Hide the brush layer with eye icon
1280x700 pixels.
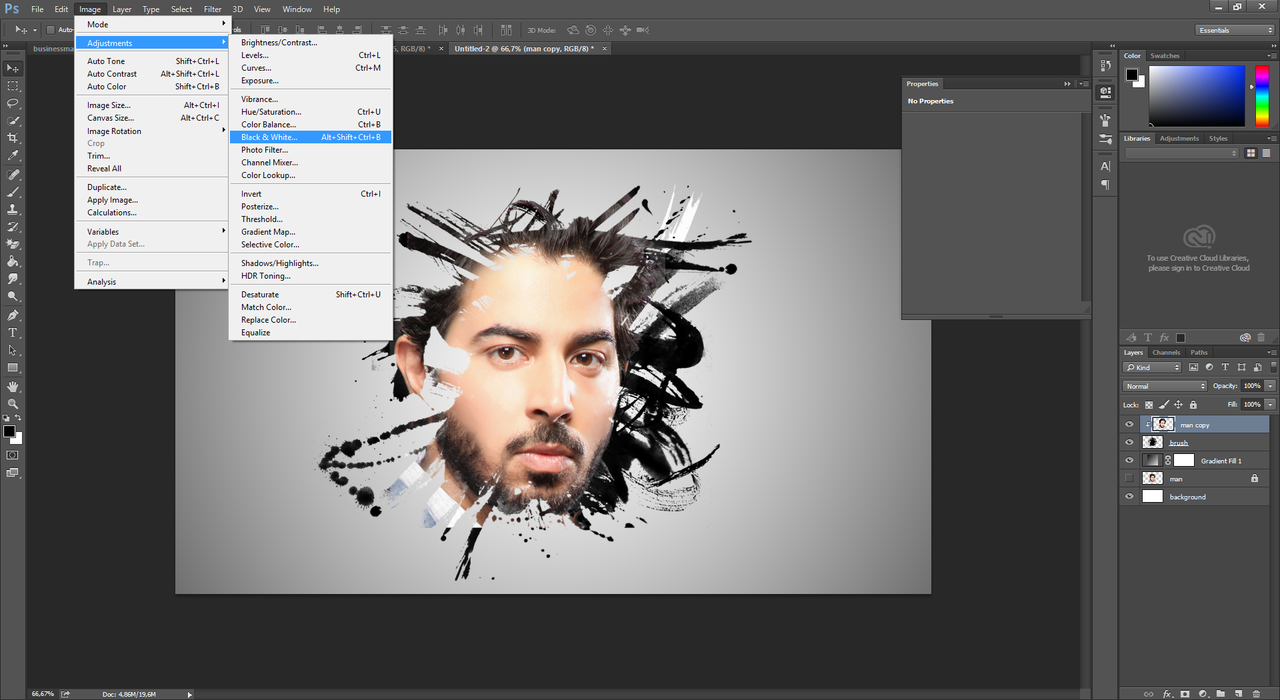1130,442
